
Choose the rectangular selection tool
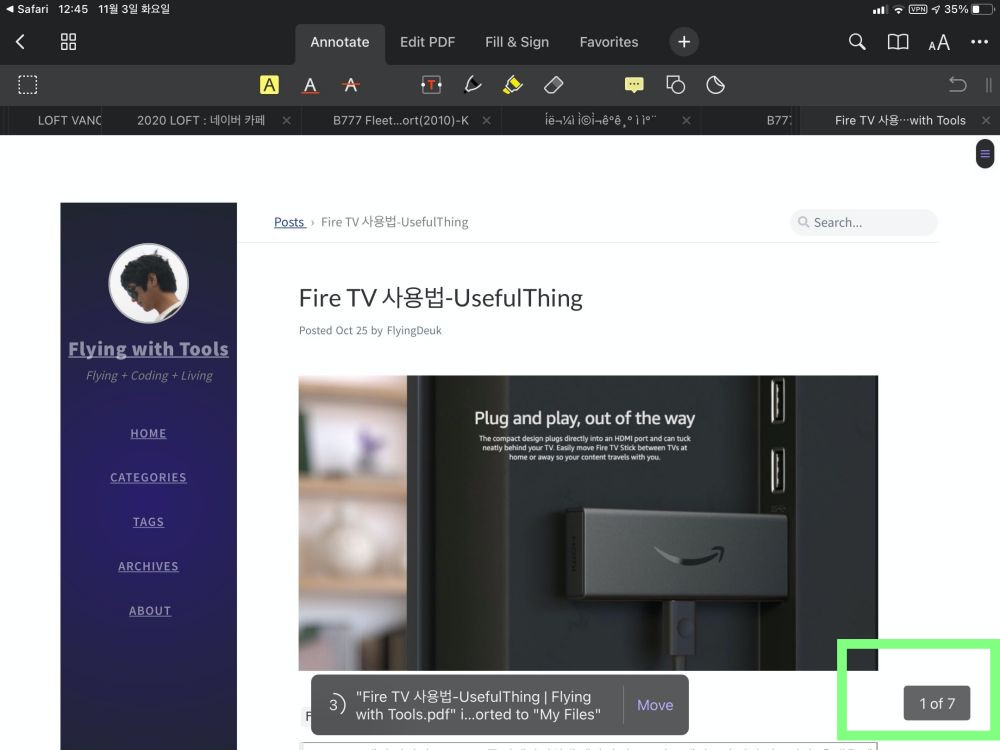pyautogui.click(x=28, y=85)
